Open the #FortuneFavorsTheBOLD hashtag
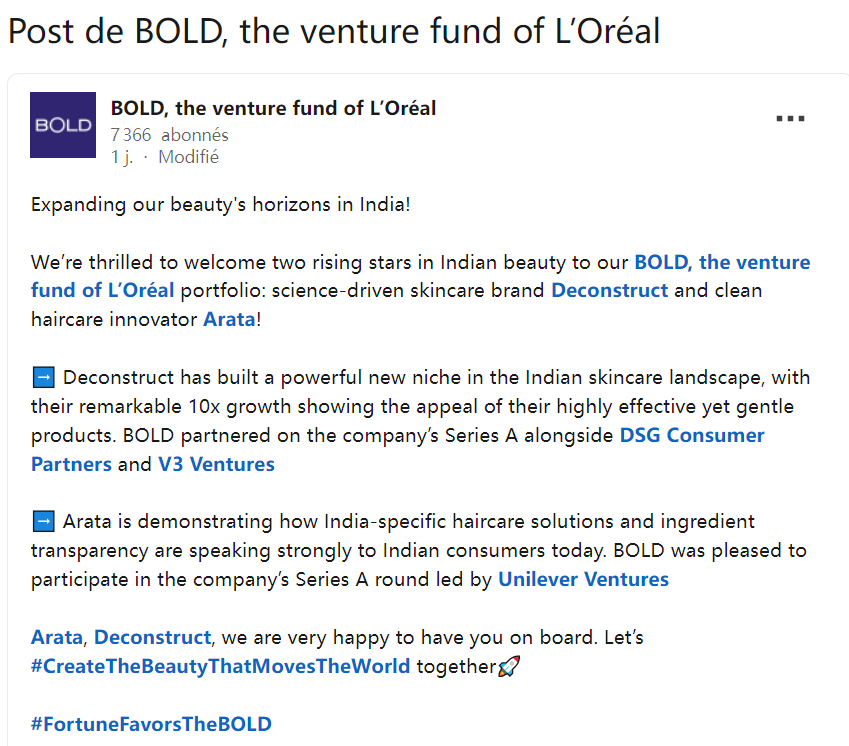Viewport: 849px width, 746px height. pos(151,724)
